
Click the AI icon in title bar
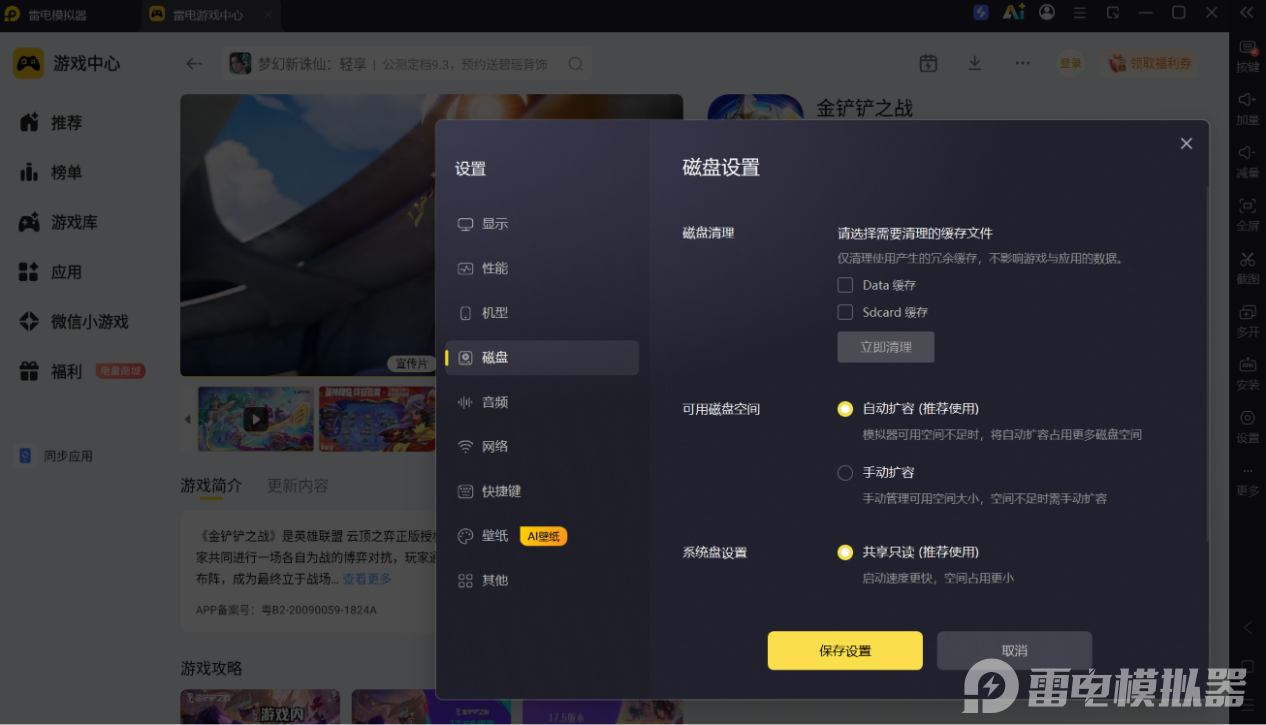(1014, 12)
